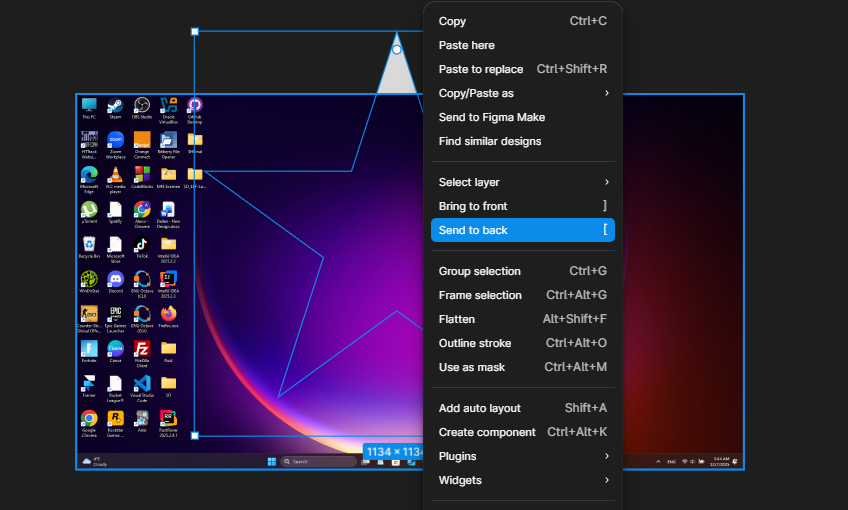Click the Windows Start button in image

271,462
